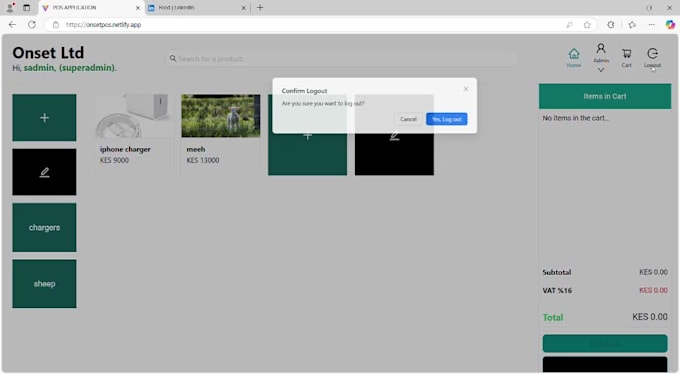680x374 pixels.
Task: Click the green checkout button below Total
Action: (x=605, y=343)
